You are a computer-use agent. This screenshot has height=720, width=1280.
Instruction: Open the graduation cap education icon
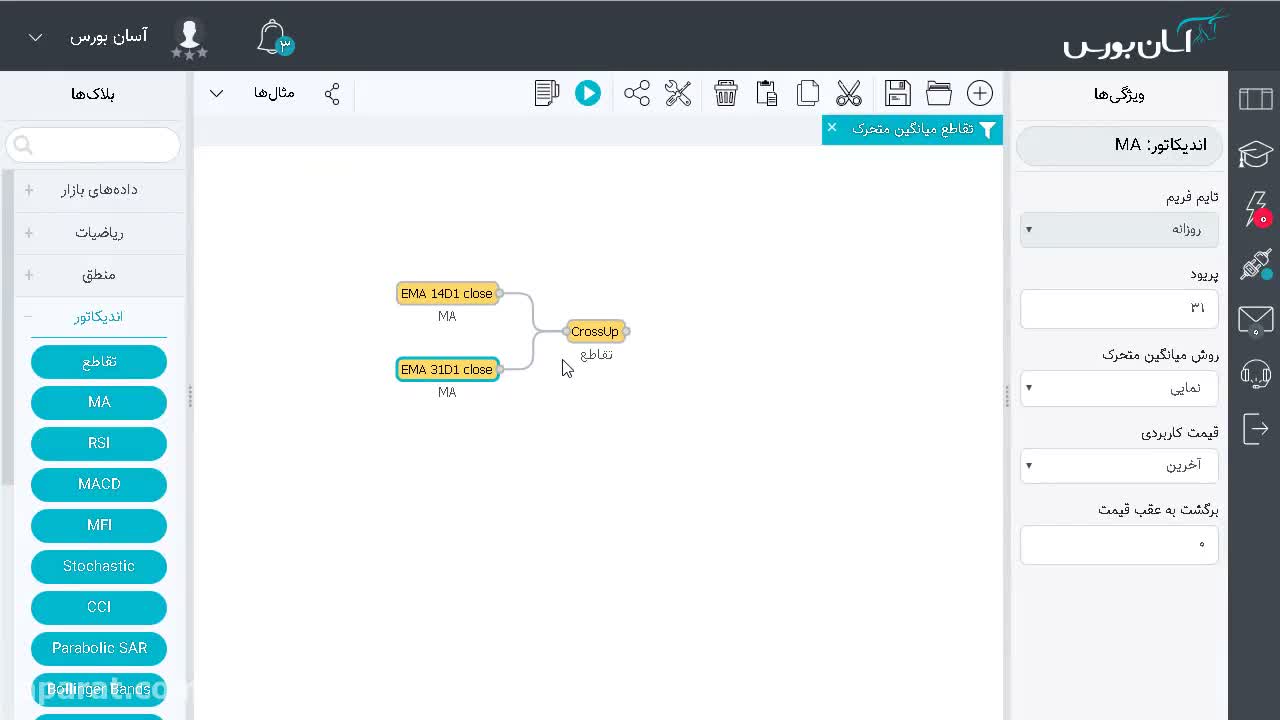click(1256, 154)
